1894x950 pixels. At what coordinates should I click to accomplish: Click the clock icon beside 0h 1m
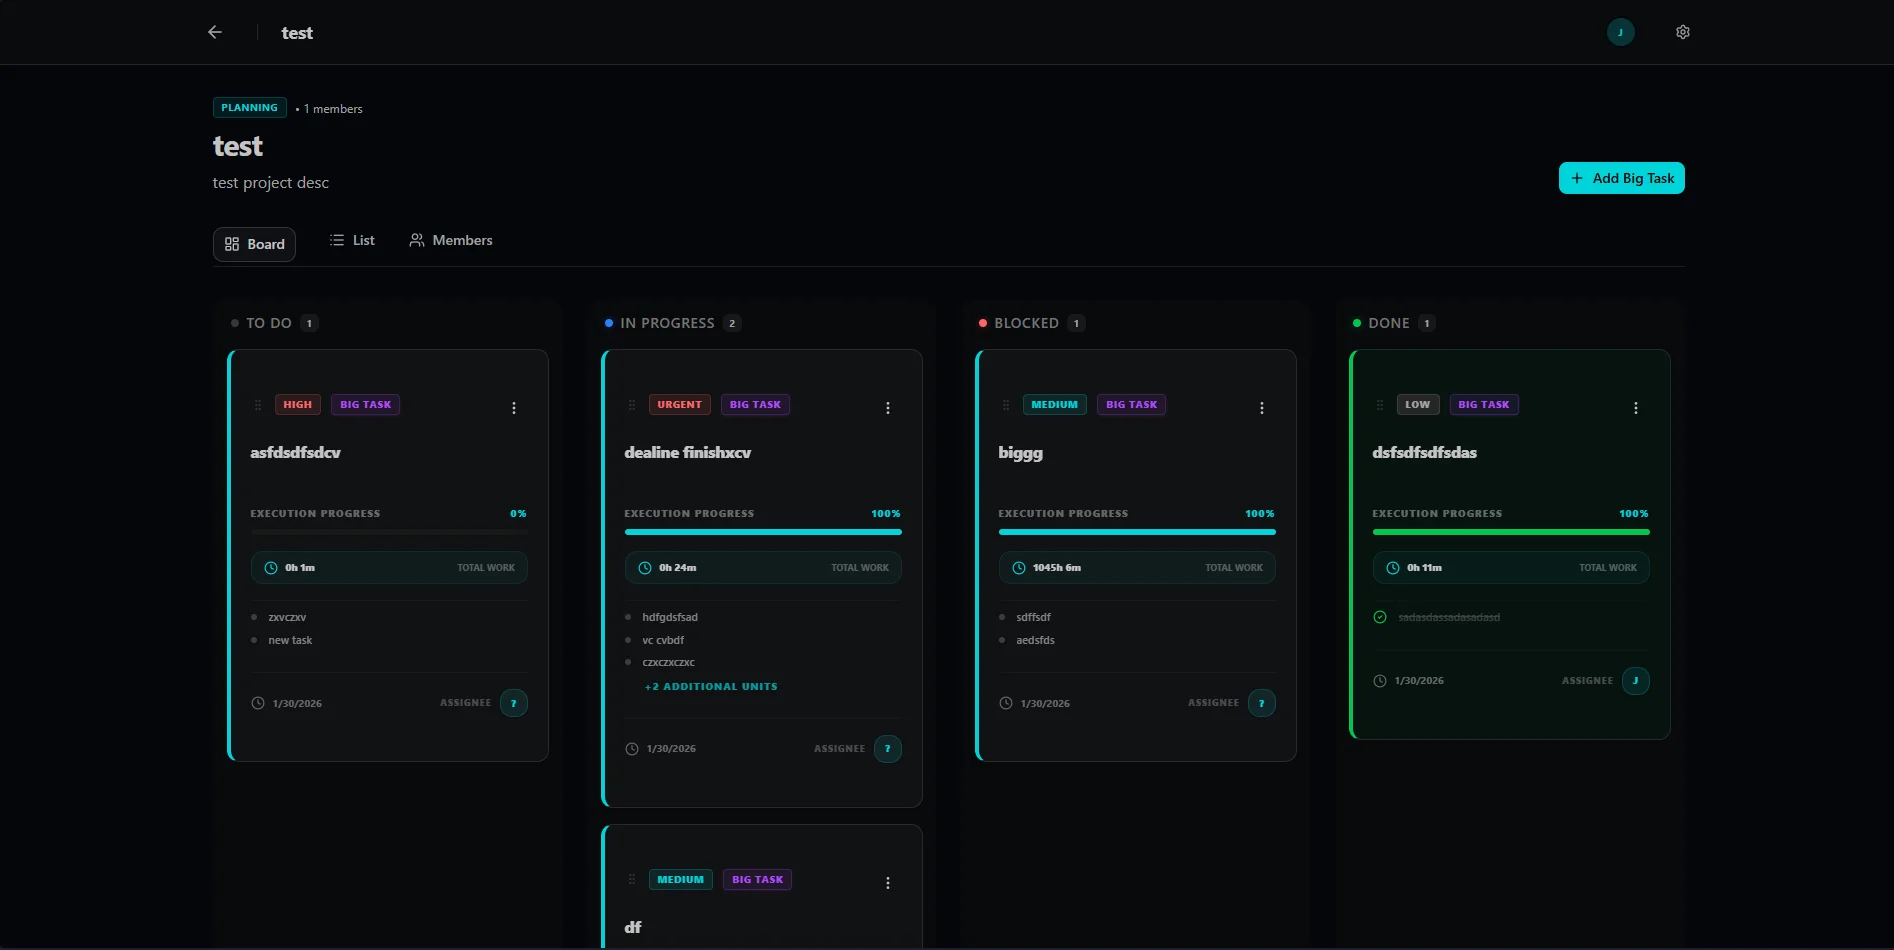coord(271,568)
